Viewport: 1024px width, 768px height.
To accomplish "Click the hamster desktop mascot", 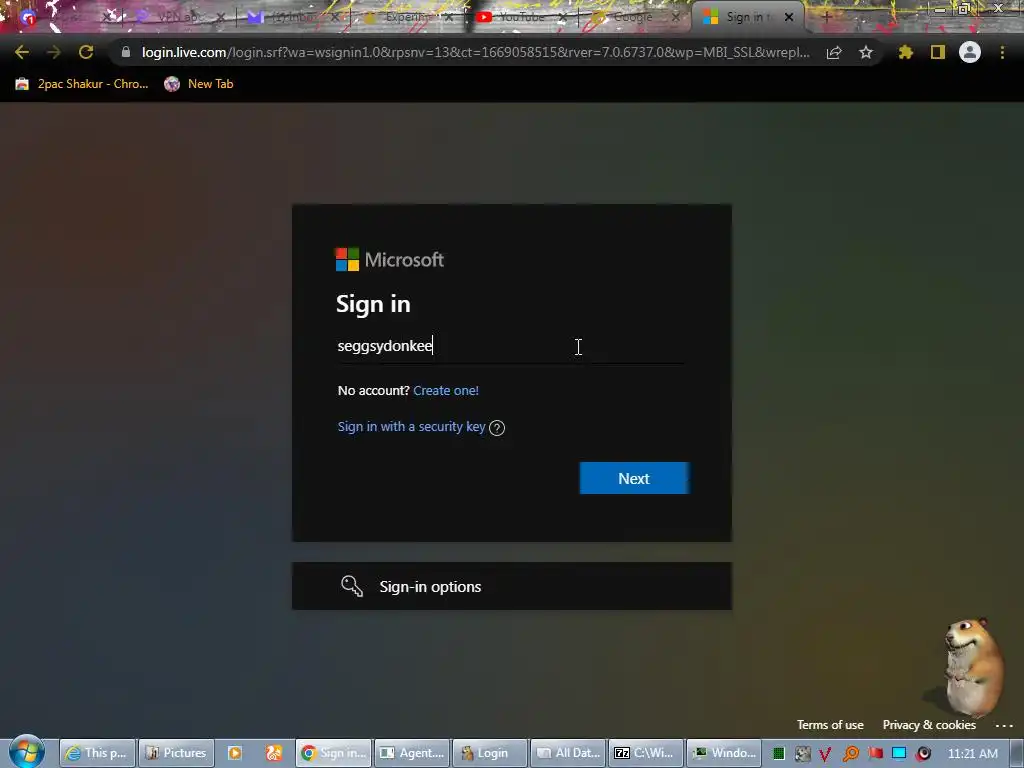I will click(x=971, y=667).
